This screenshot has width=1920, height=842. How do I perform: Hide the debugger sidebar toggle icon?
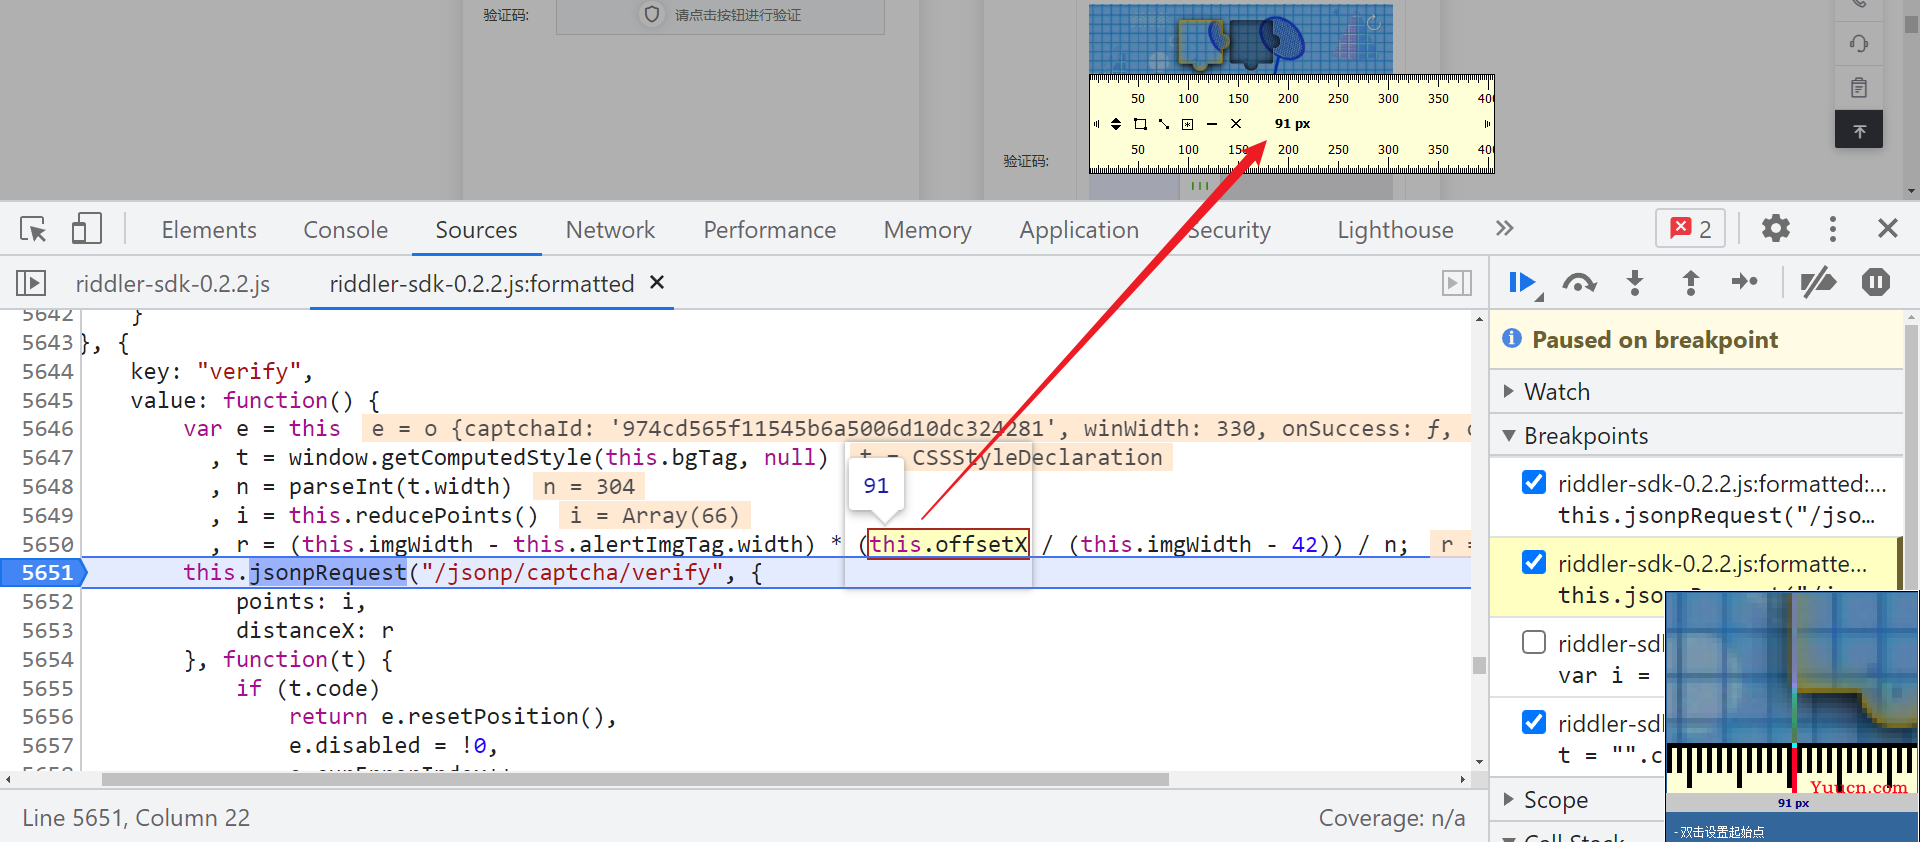(1456, 283)
